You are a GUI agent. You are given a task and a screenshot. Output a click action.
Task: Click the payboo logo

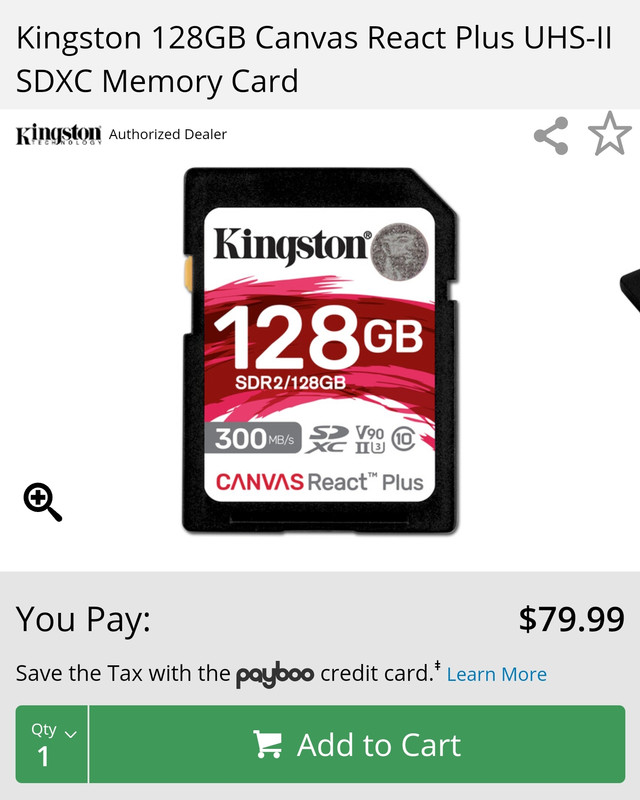tap(275, 674)
